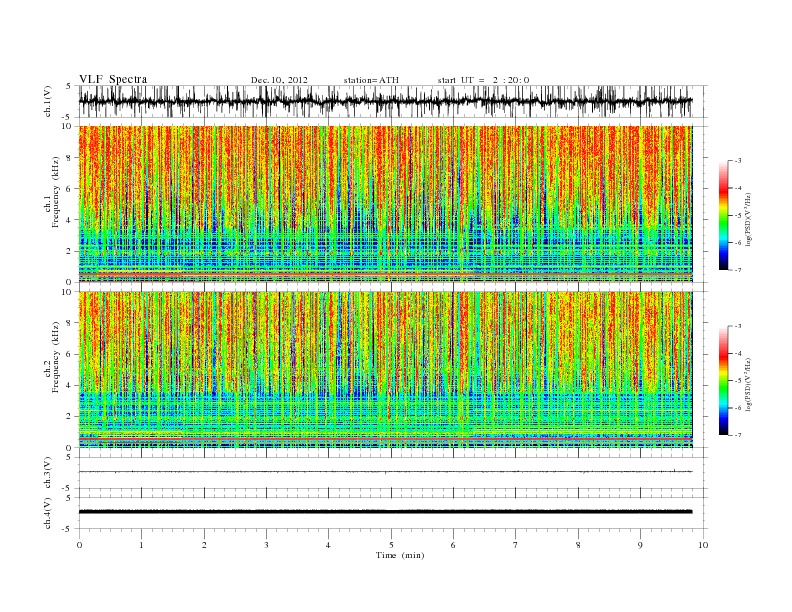Click the ch.1 PSD color scale bar

pos(723,215)
